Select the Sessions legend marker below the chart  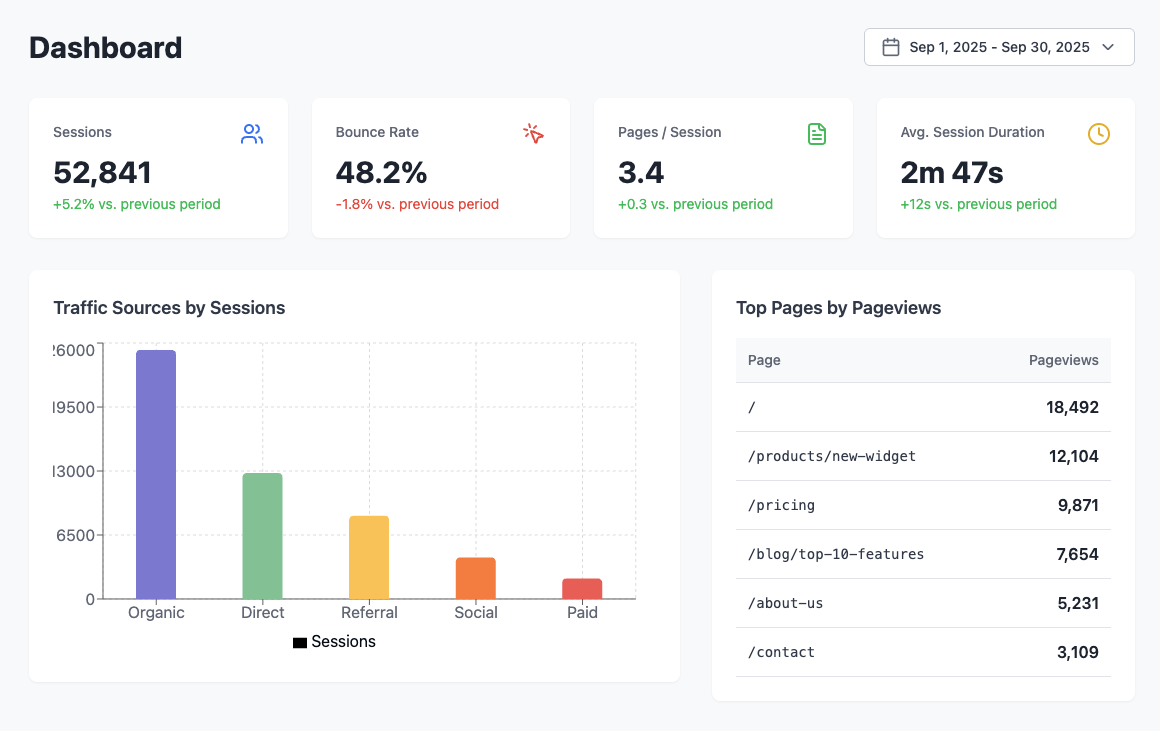pos(299,641)
